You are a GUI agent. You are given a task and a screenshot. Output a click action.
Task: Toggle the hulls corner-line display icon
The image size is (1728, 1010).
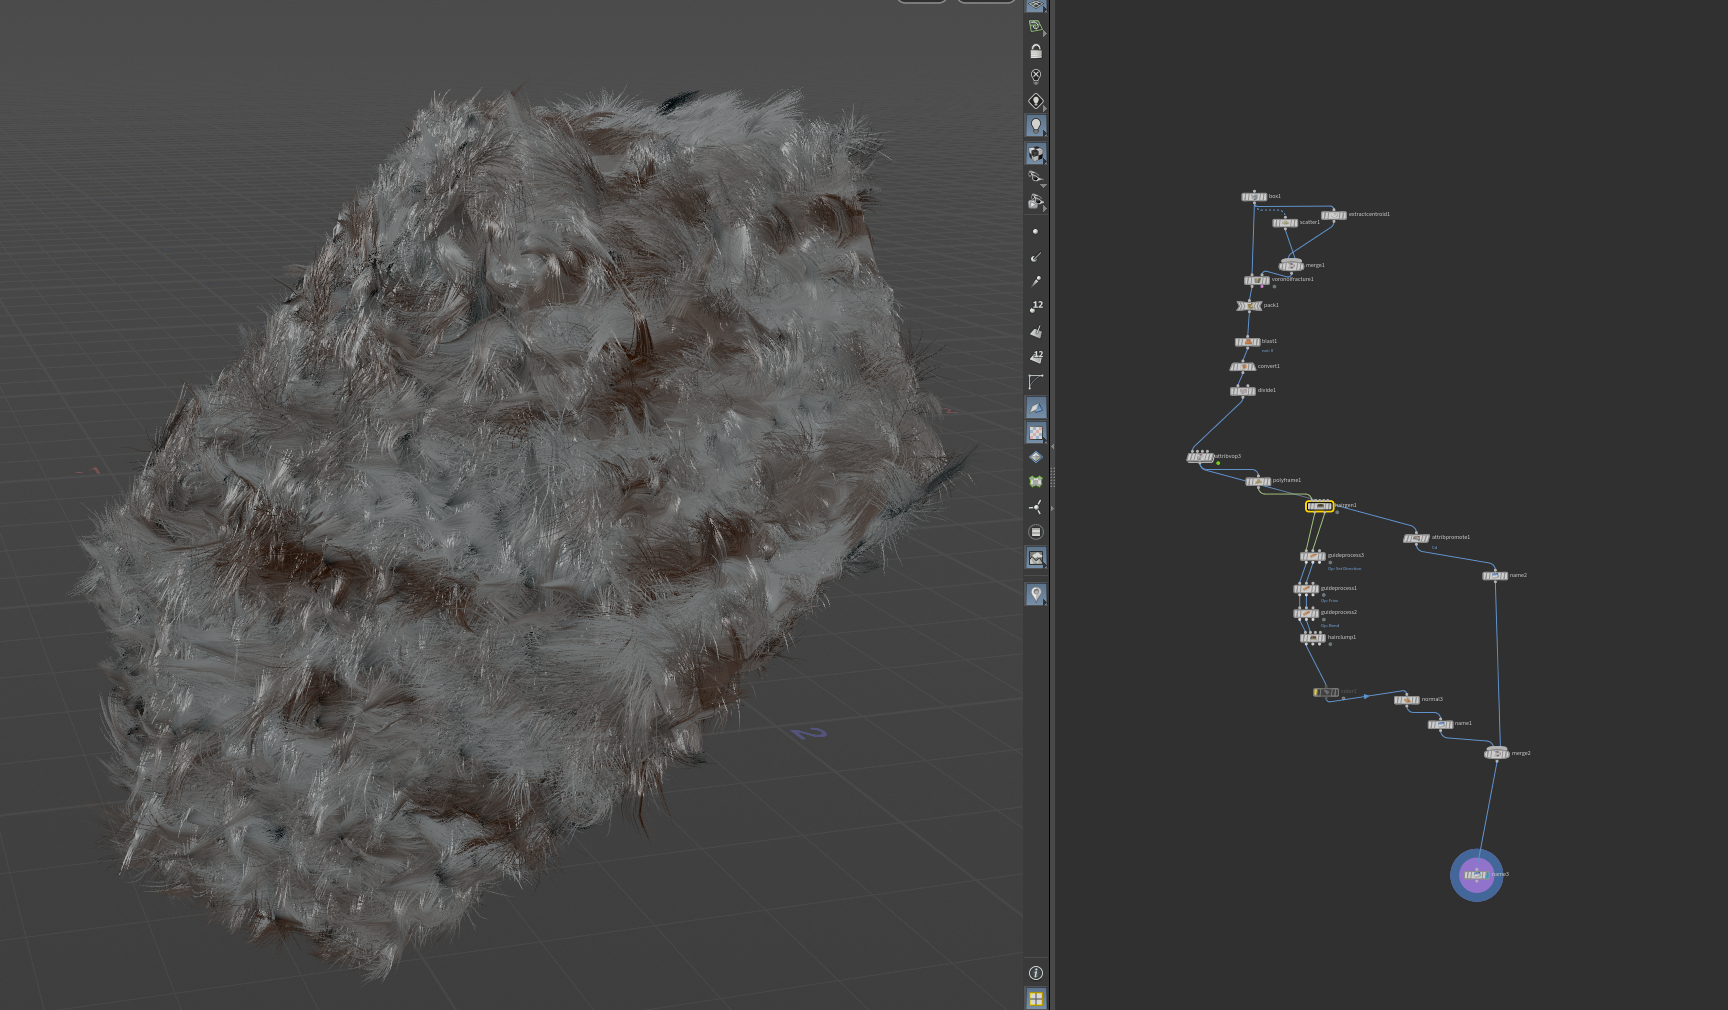1036,382
